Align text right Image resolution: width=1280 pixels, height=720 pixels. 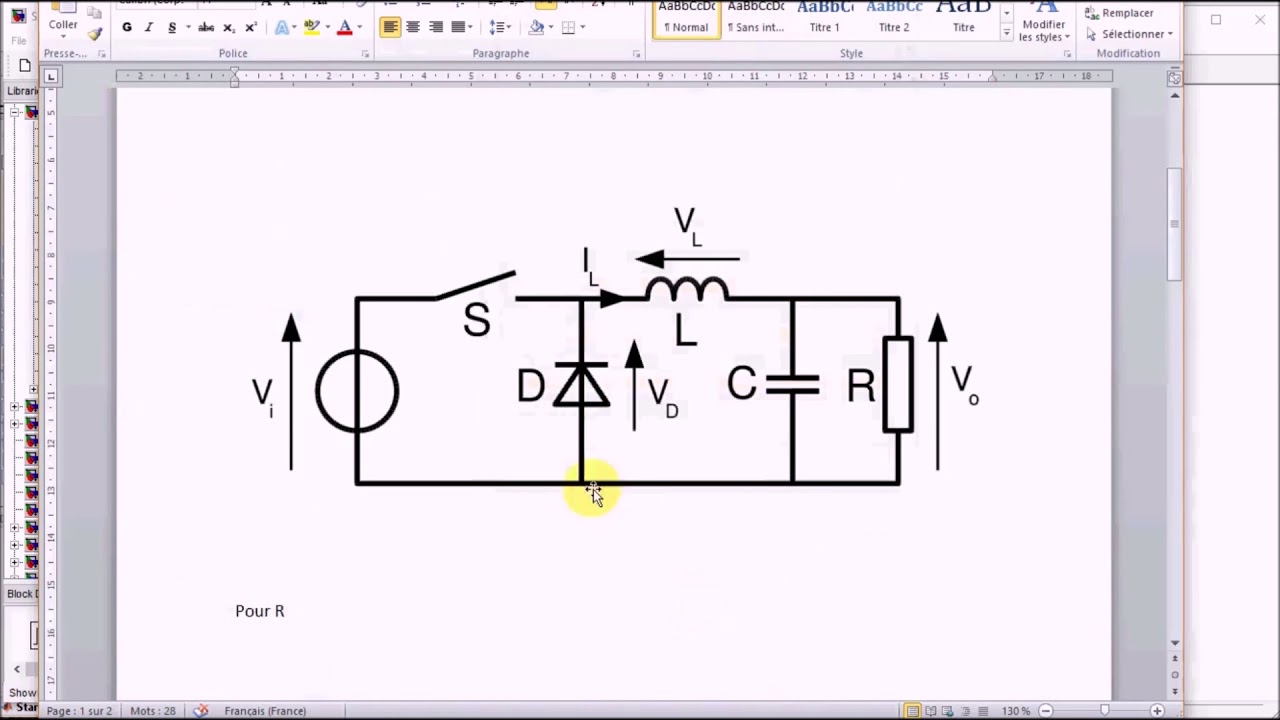(436, 27)
